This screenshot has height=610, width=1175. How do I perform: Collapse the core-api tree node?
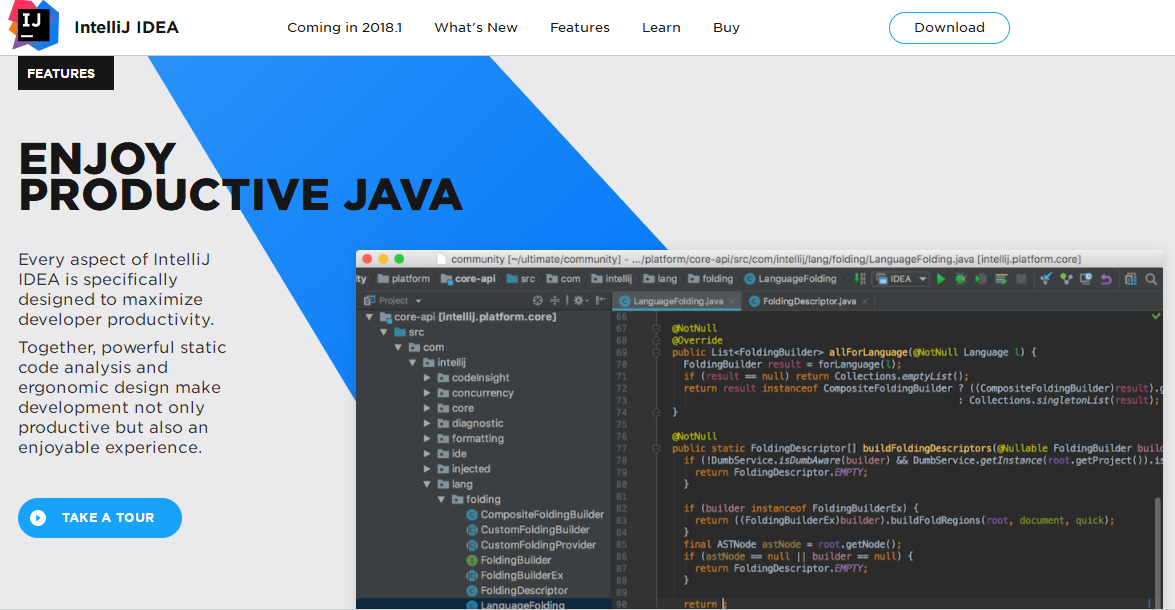pos(369,317)
